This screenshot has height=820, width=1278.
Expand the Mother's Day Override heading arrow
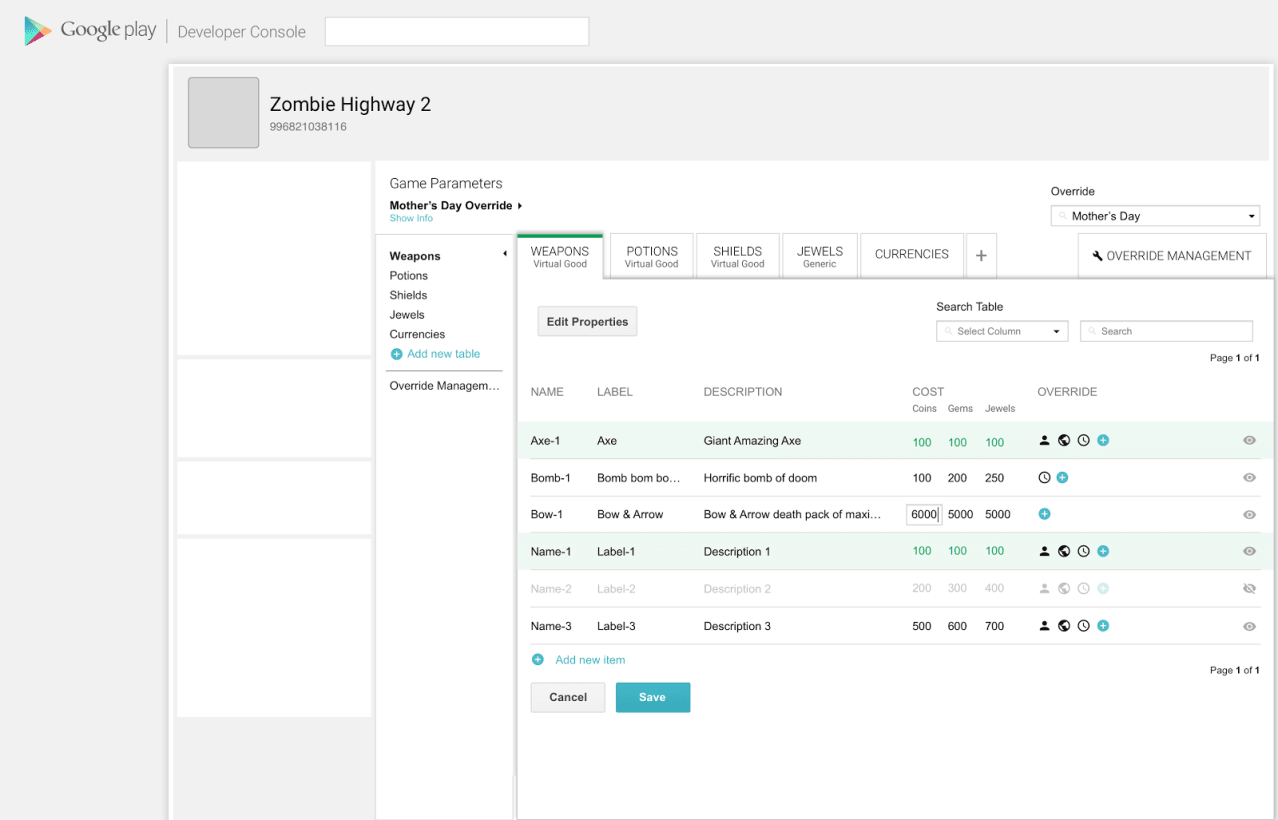(x=520, y=206)
